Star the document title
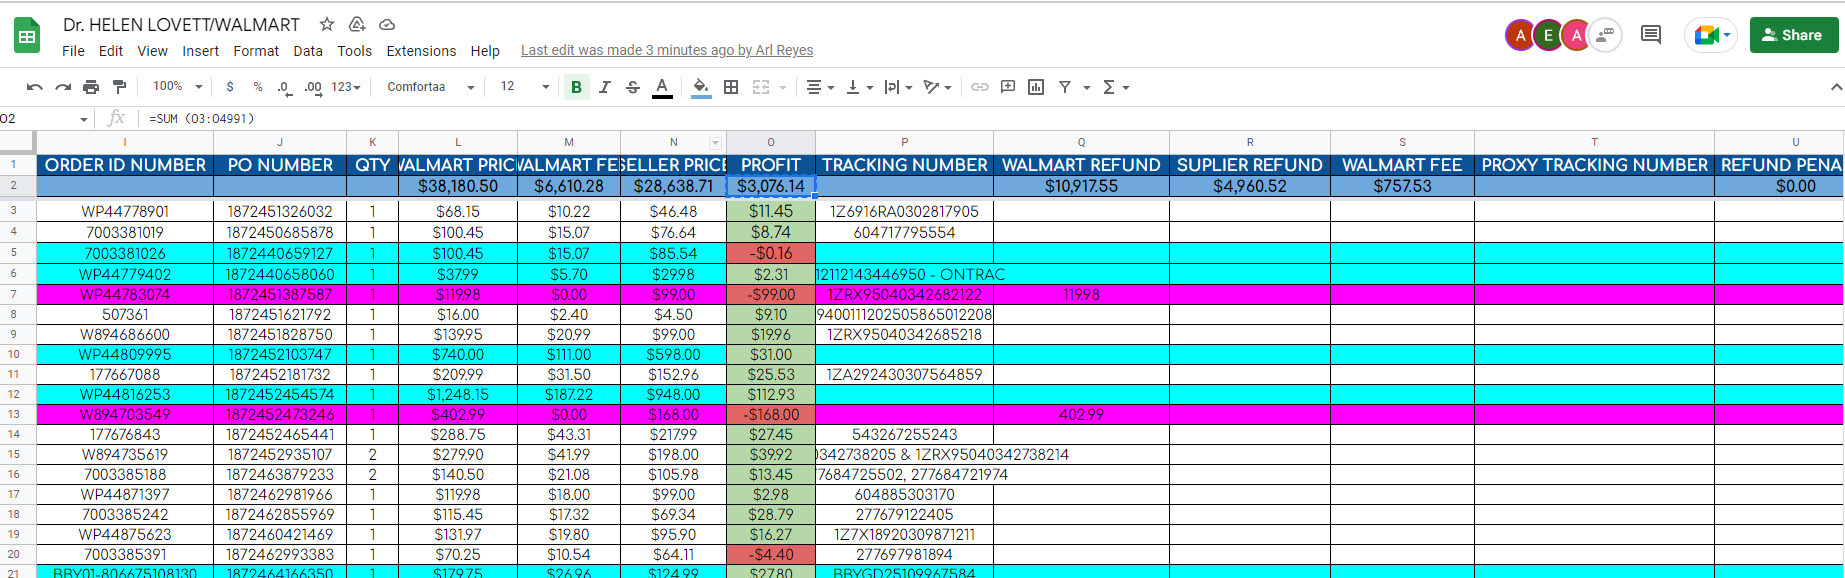 327,24
